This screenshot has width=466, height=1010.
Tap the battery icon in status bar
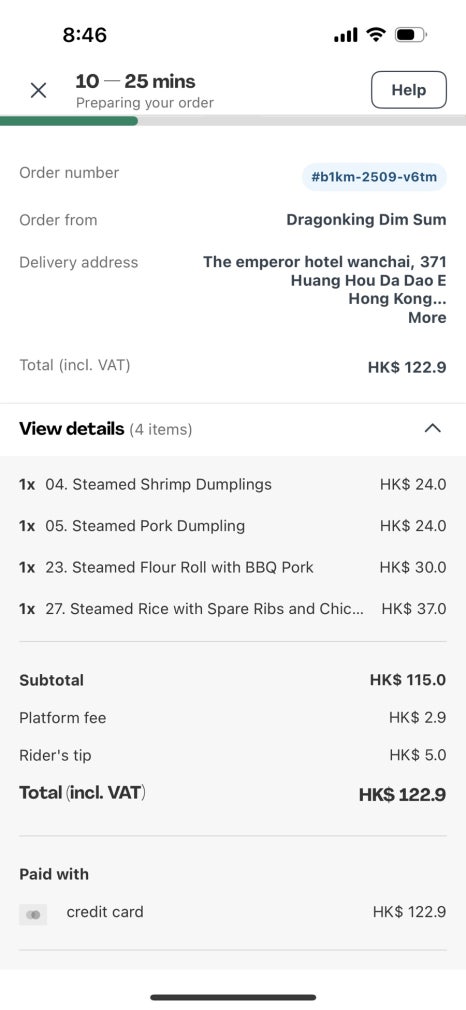[411, 34]
